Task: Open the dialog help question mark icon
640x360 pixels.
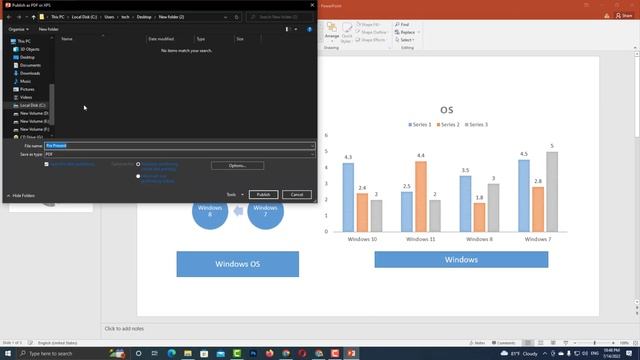Action: [x=309, y=29]
